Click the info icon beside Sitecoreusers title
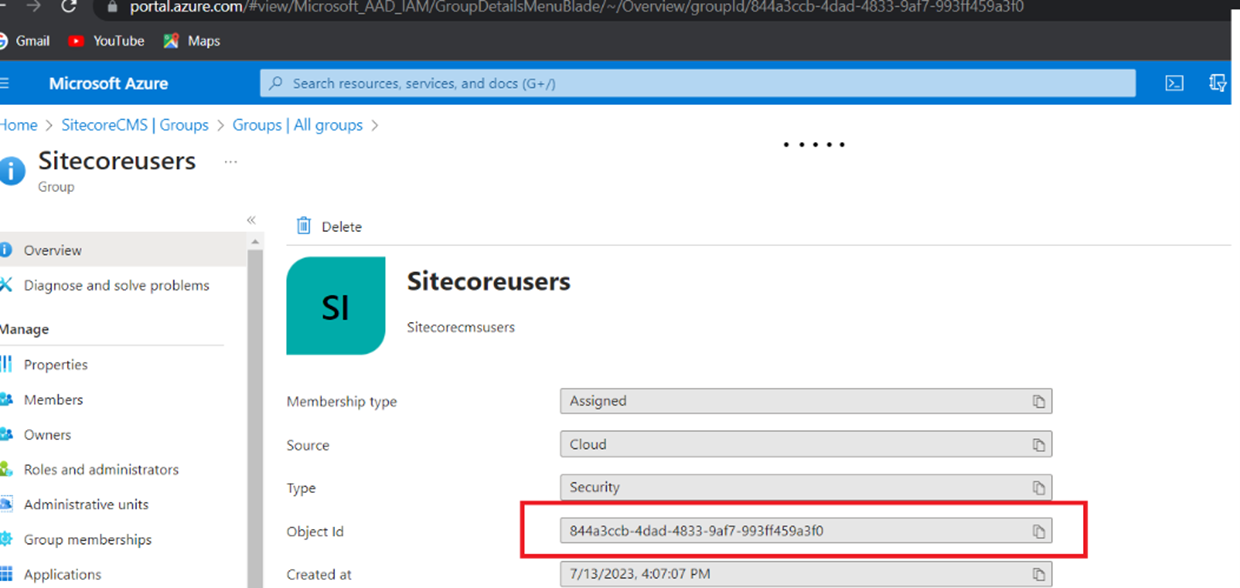 click(12, 171)
